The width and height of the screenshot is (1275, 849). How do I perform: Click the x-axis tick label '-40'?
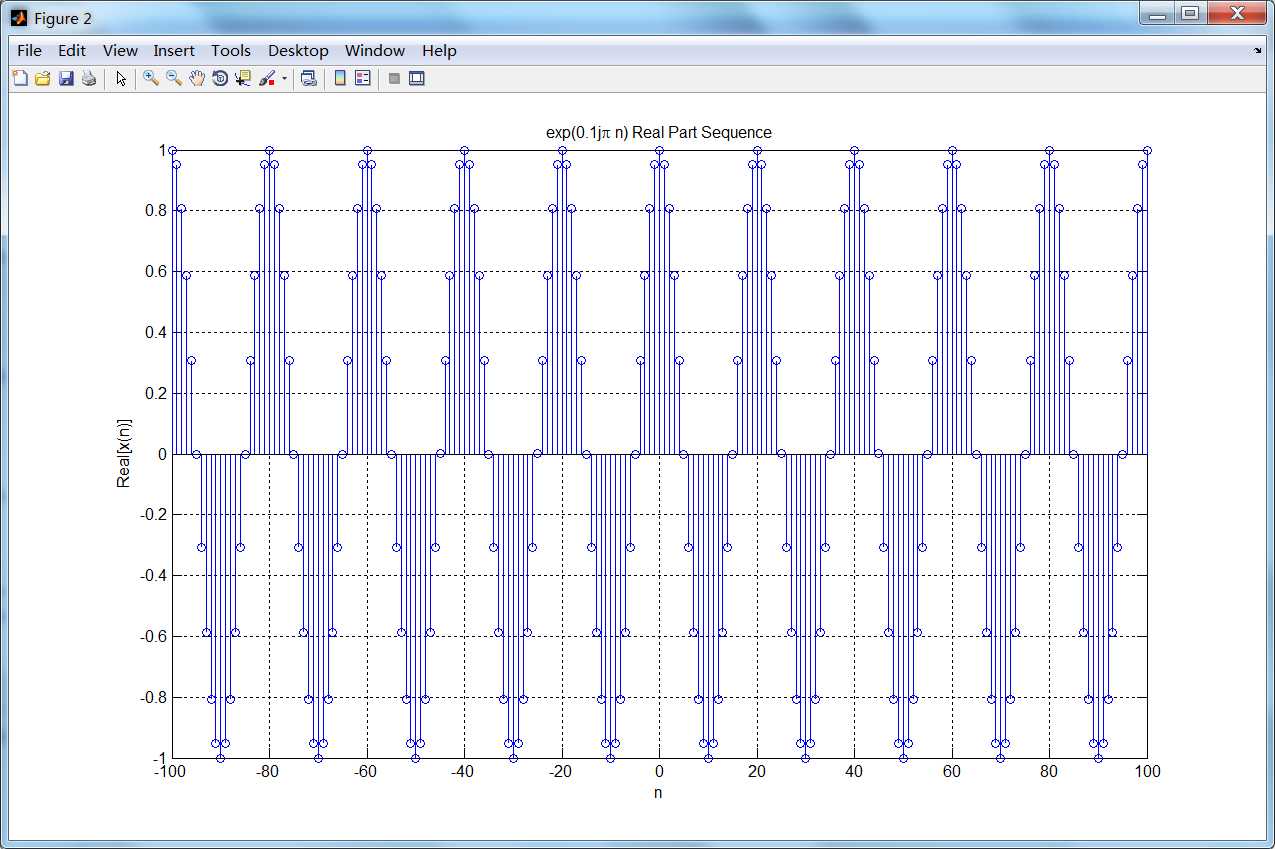point(462,772)
